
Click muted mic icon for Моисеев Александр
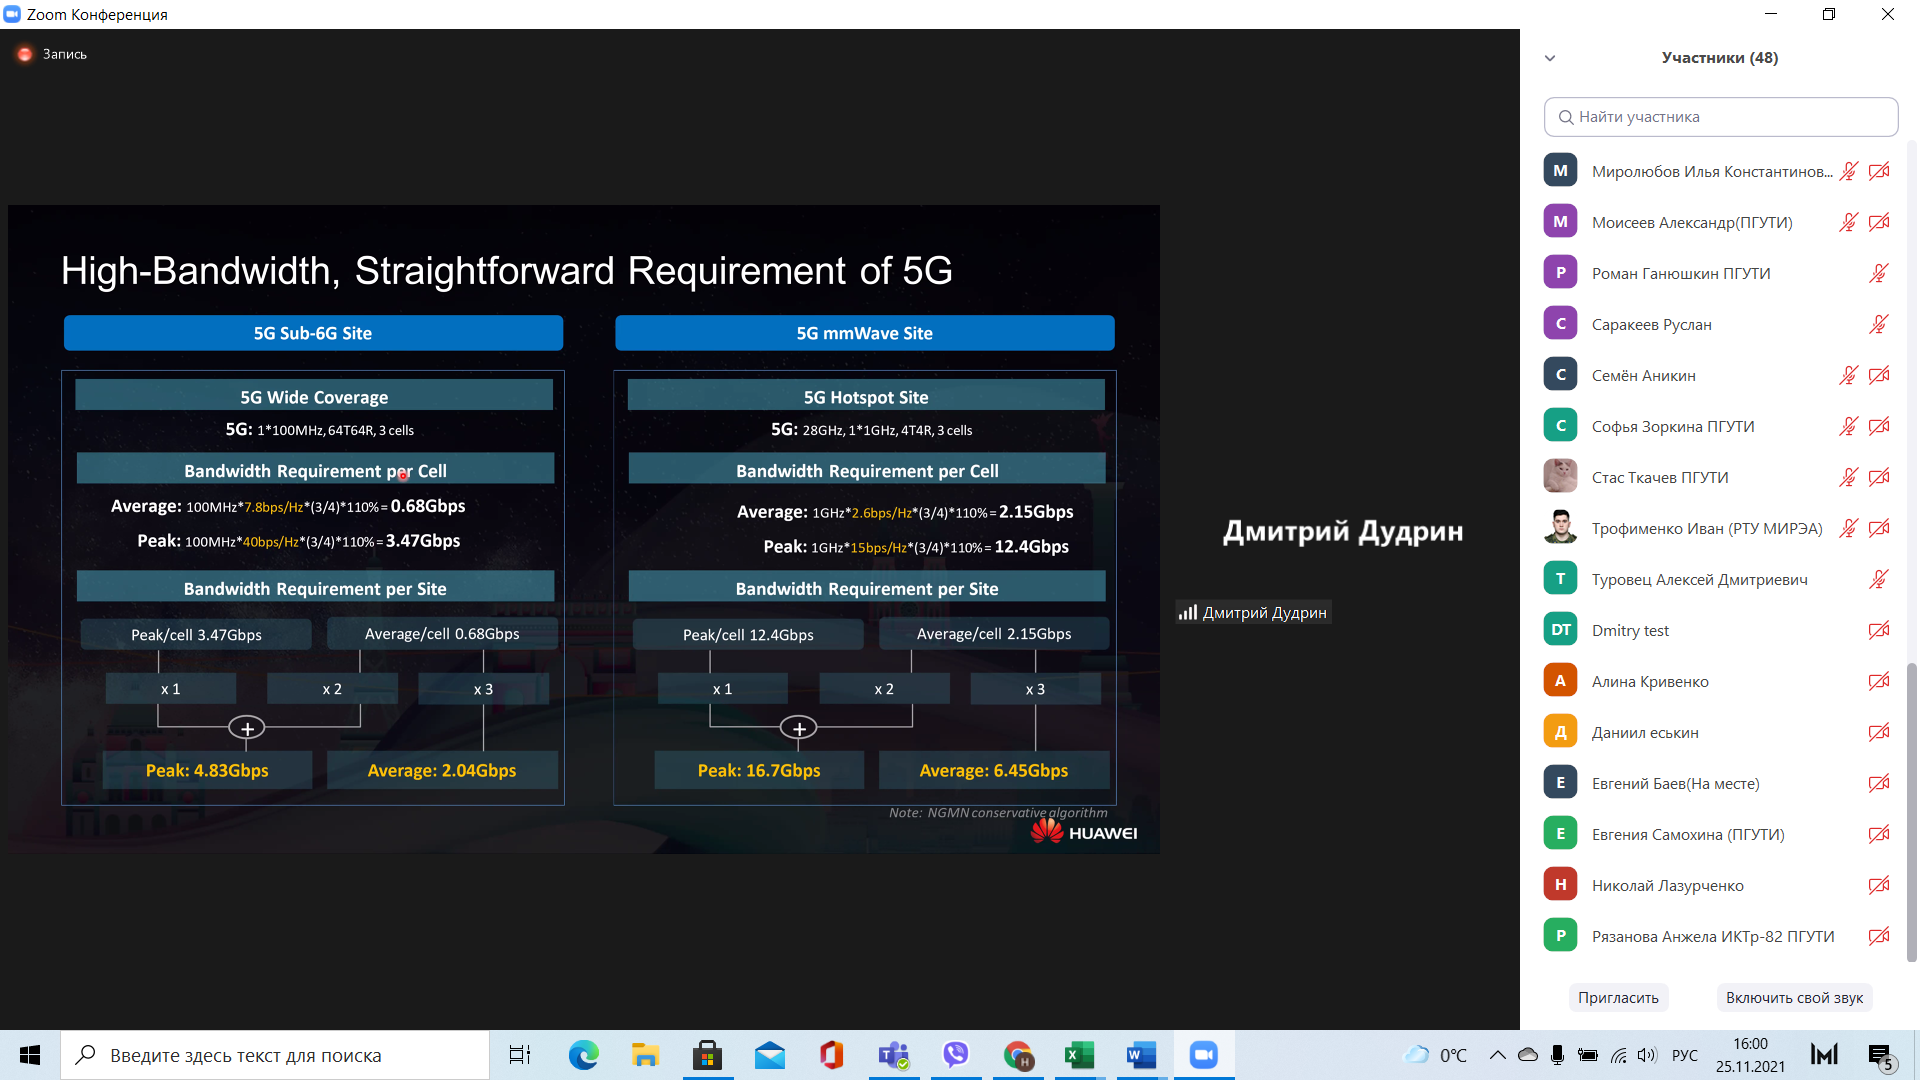(x=1849, y=222)
